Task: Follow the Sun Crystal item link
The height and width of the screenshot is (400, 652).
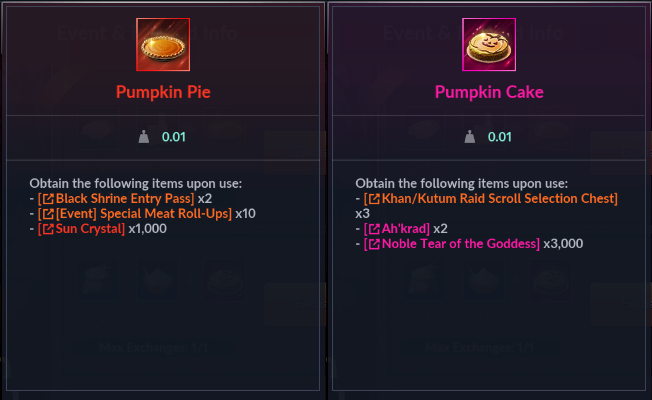Action: point(88,229)
